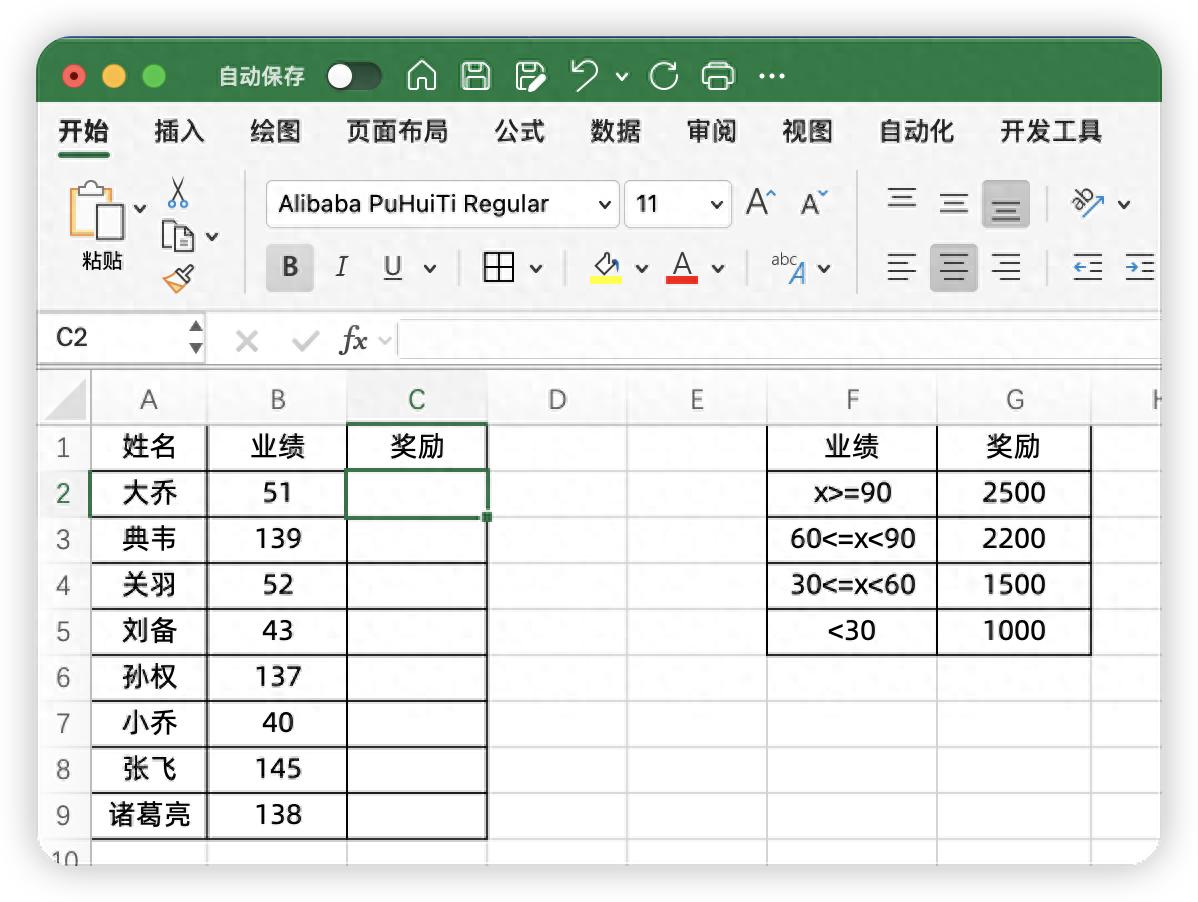Click the Save floppy disk icon

coord(475,76)
